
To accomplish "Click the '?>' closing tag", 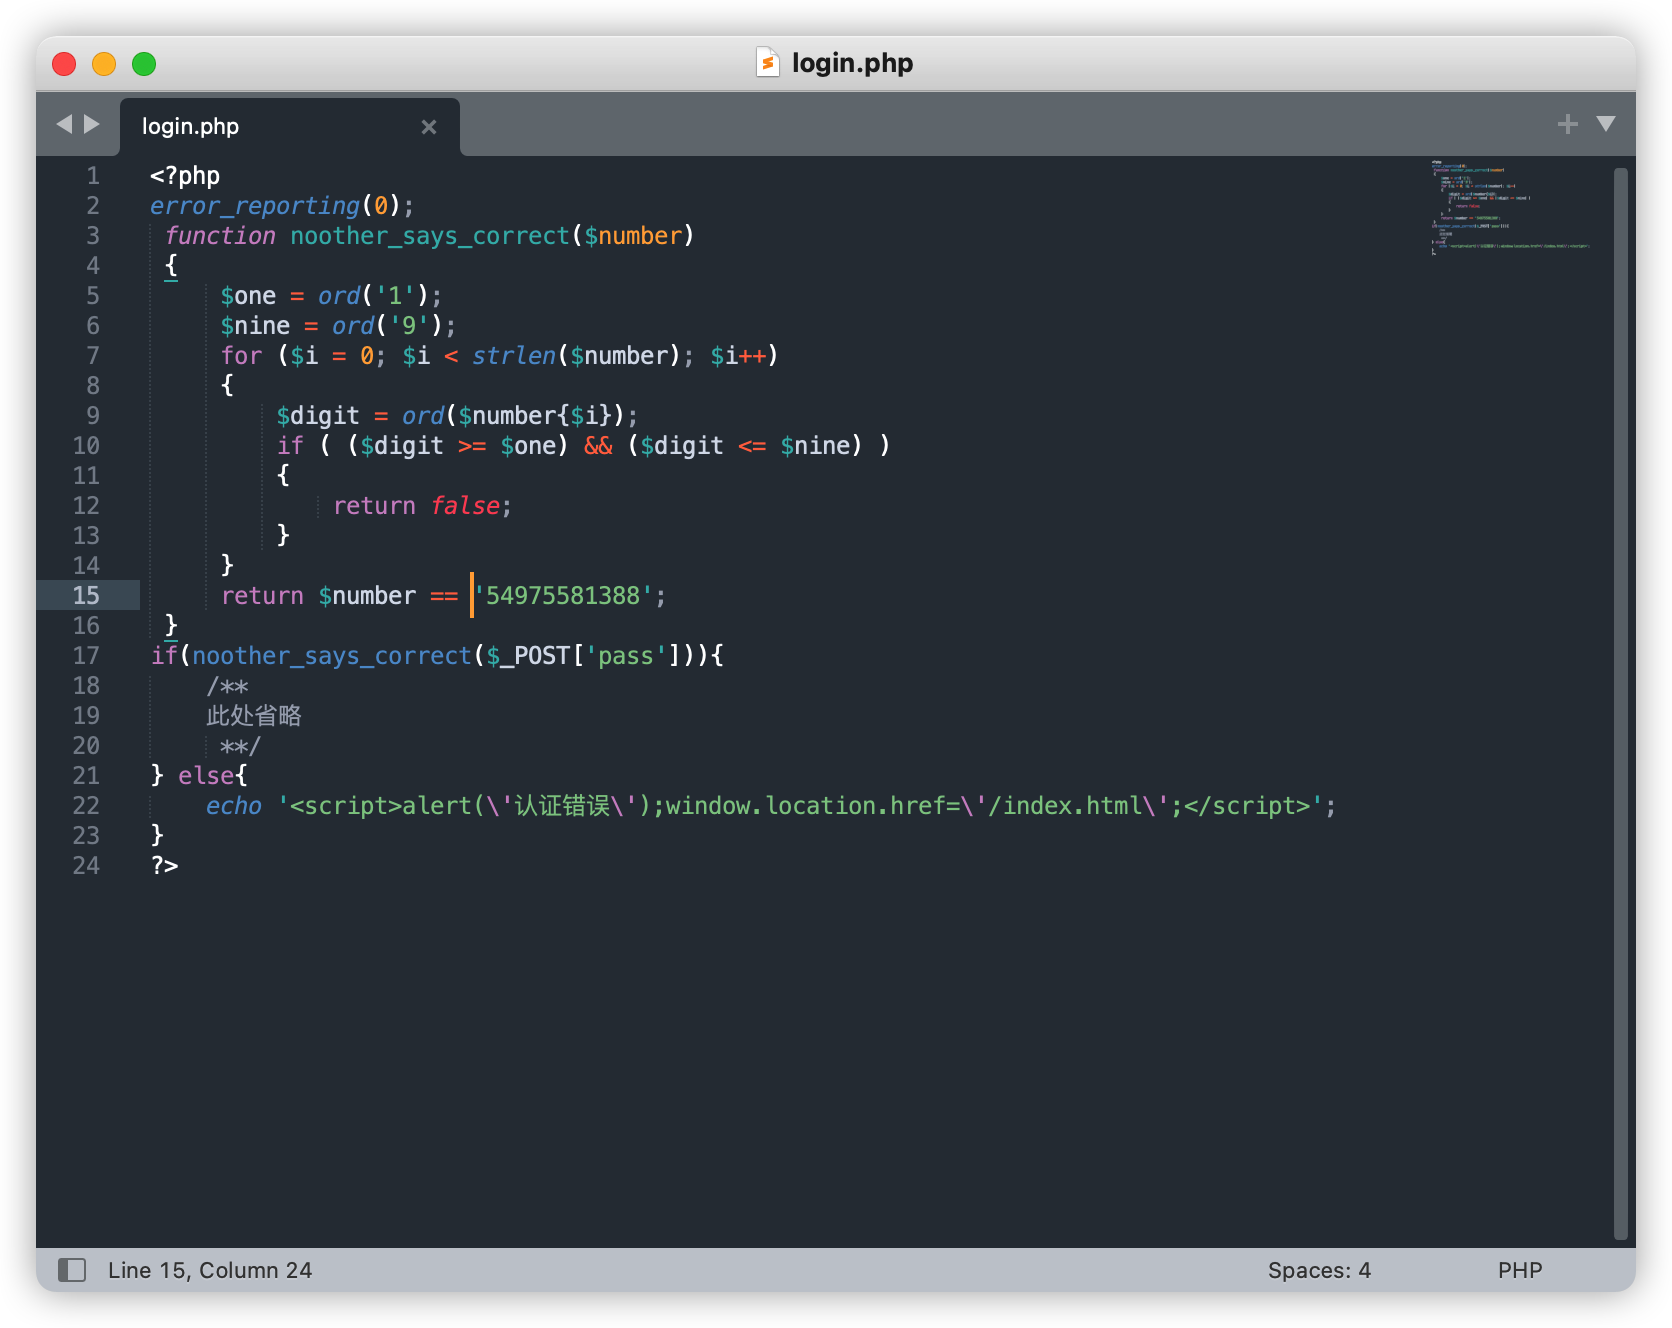I will coord(164,866).
